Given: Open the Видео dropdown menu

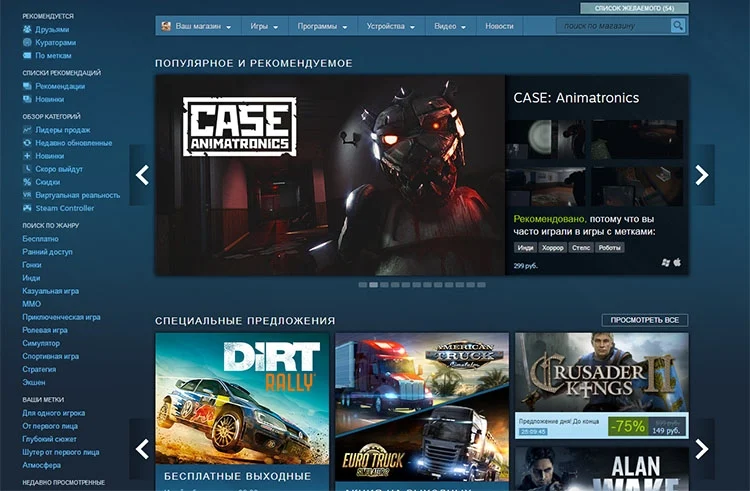Looking at the screenshot, I should pyautogui.click(x=450, y=26).
